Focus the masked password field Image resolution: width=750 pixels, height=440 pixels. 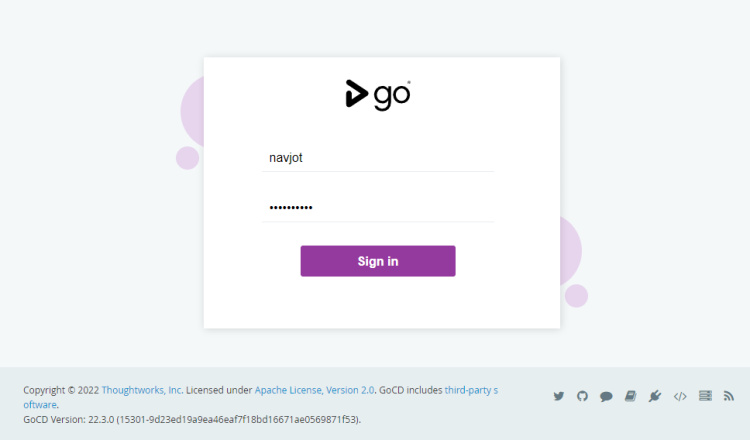coord(378,207)
